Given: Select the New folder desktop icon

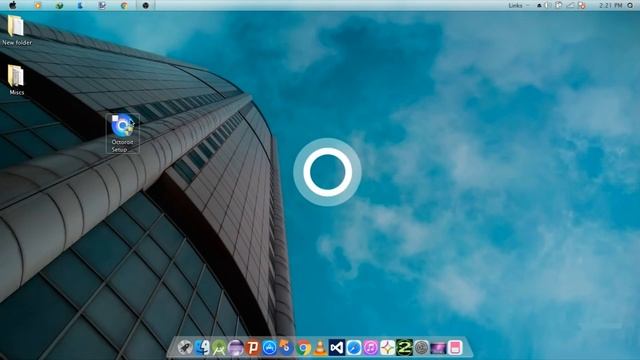Looking at the screenshot, I should click(x=17, y=30).
